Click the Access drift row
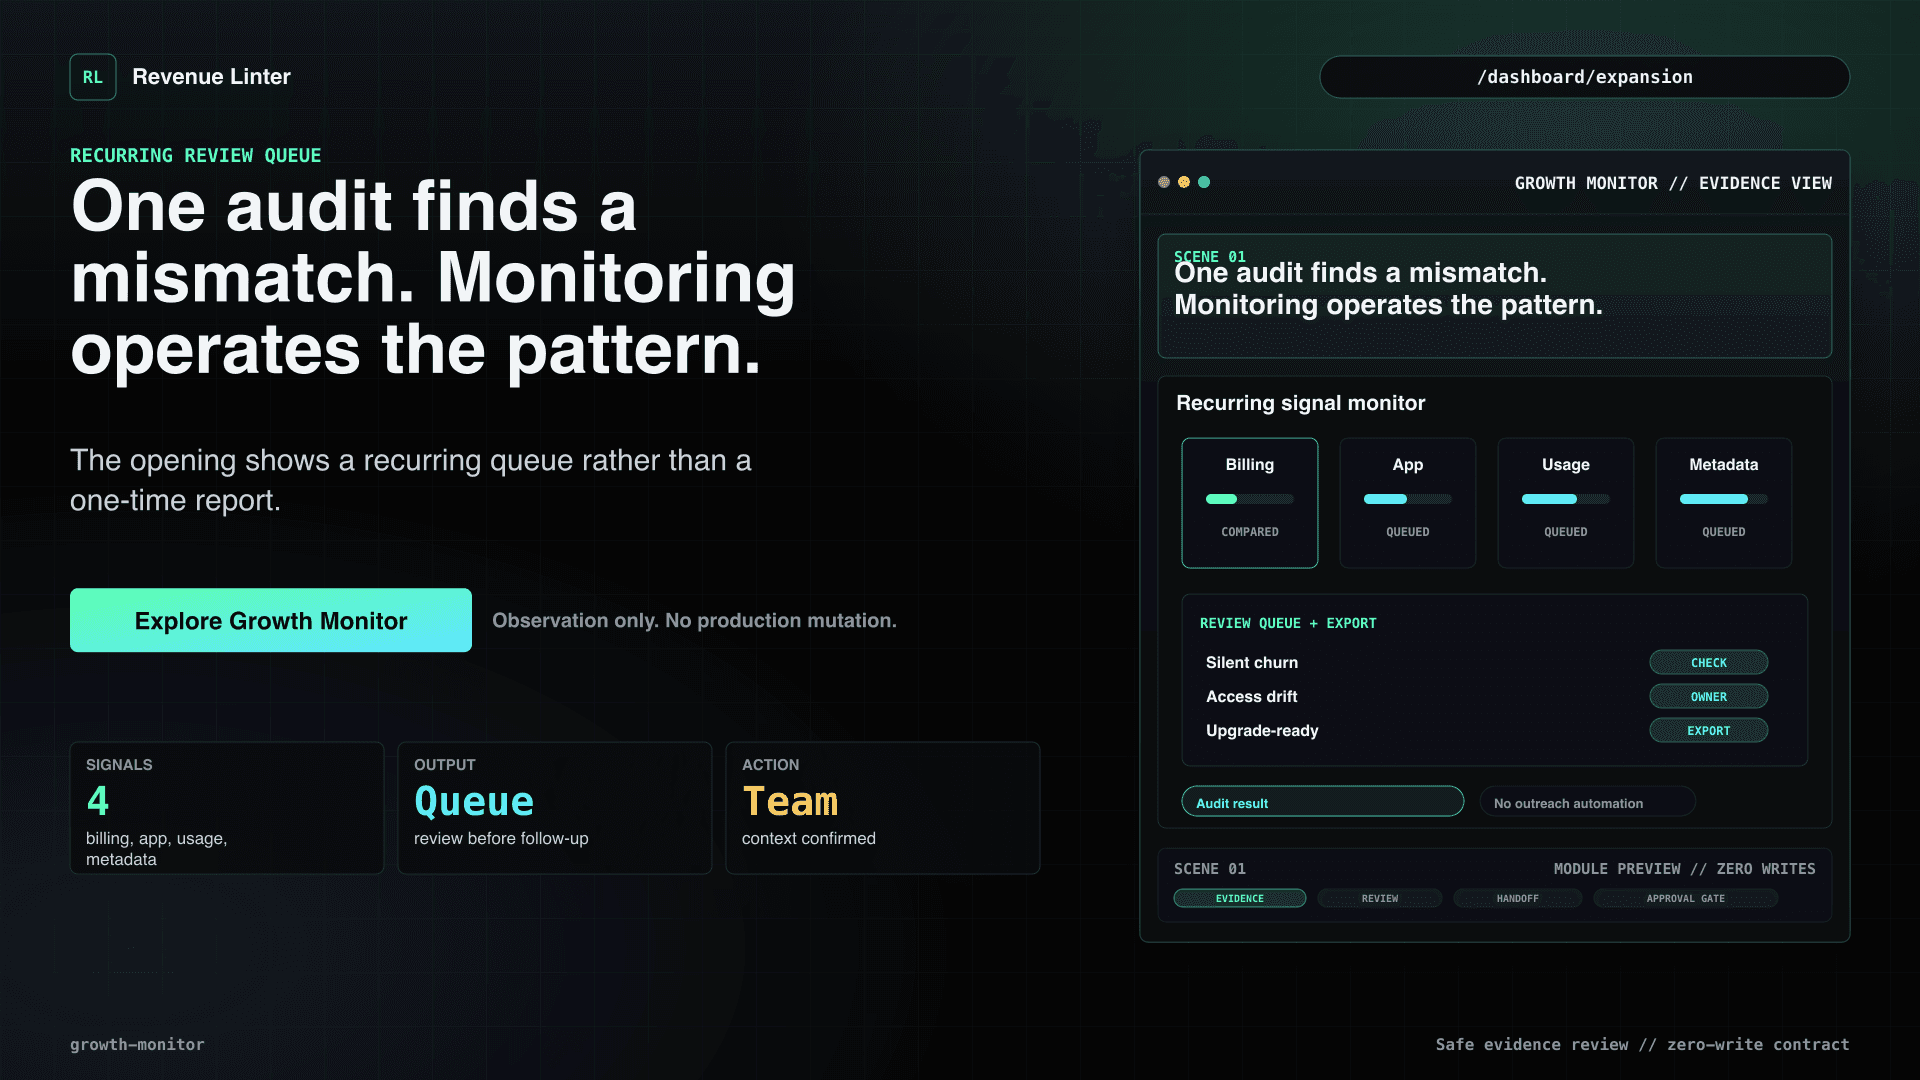 tap(1487, 697)
